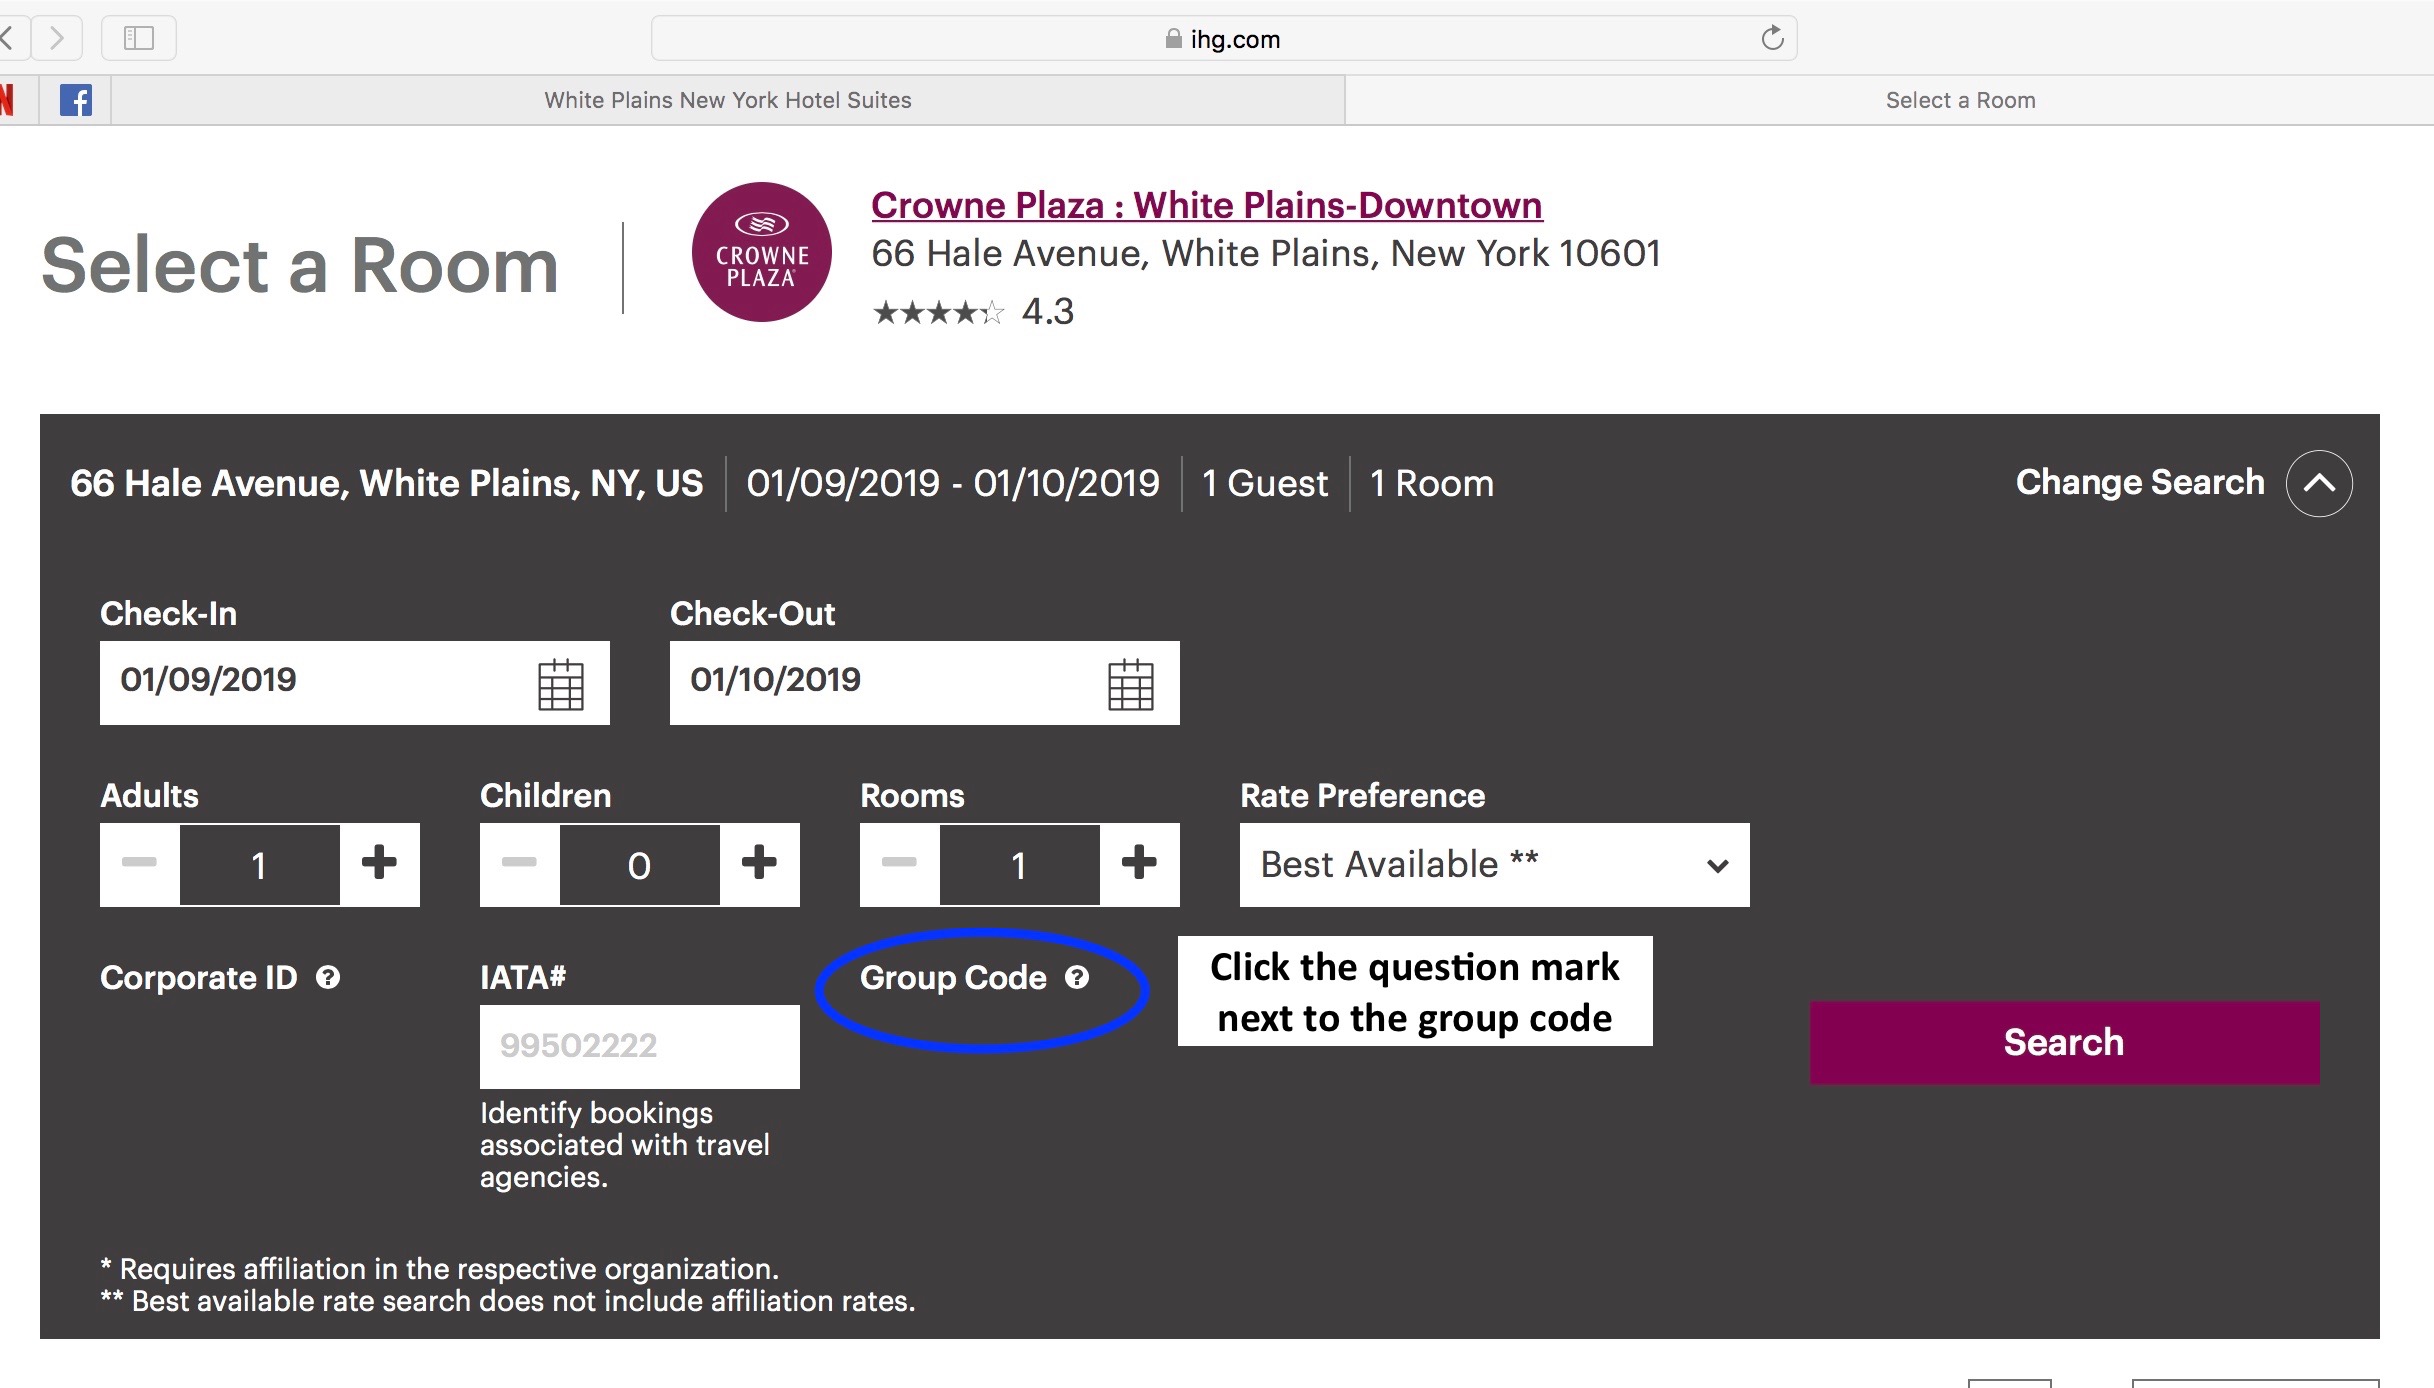Click the Adults count value field
This screenshot has width=2434, height=1388.
pos(260,865)
